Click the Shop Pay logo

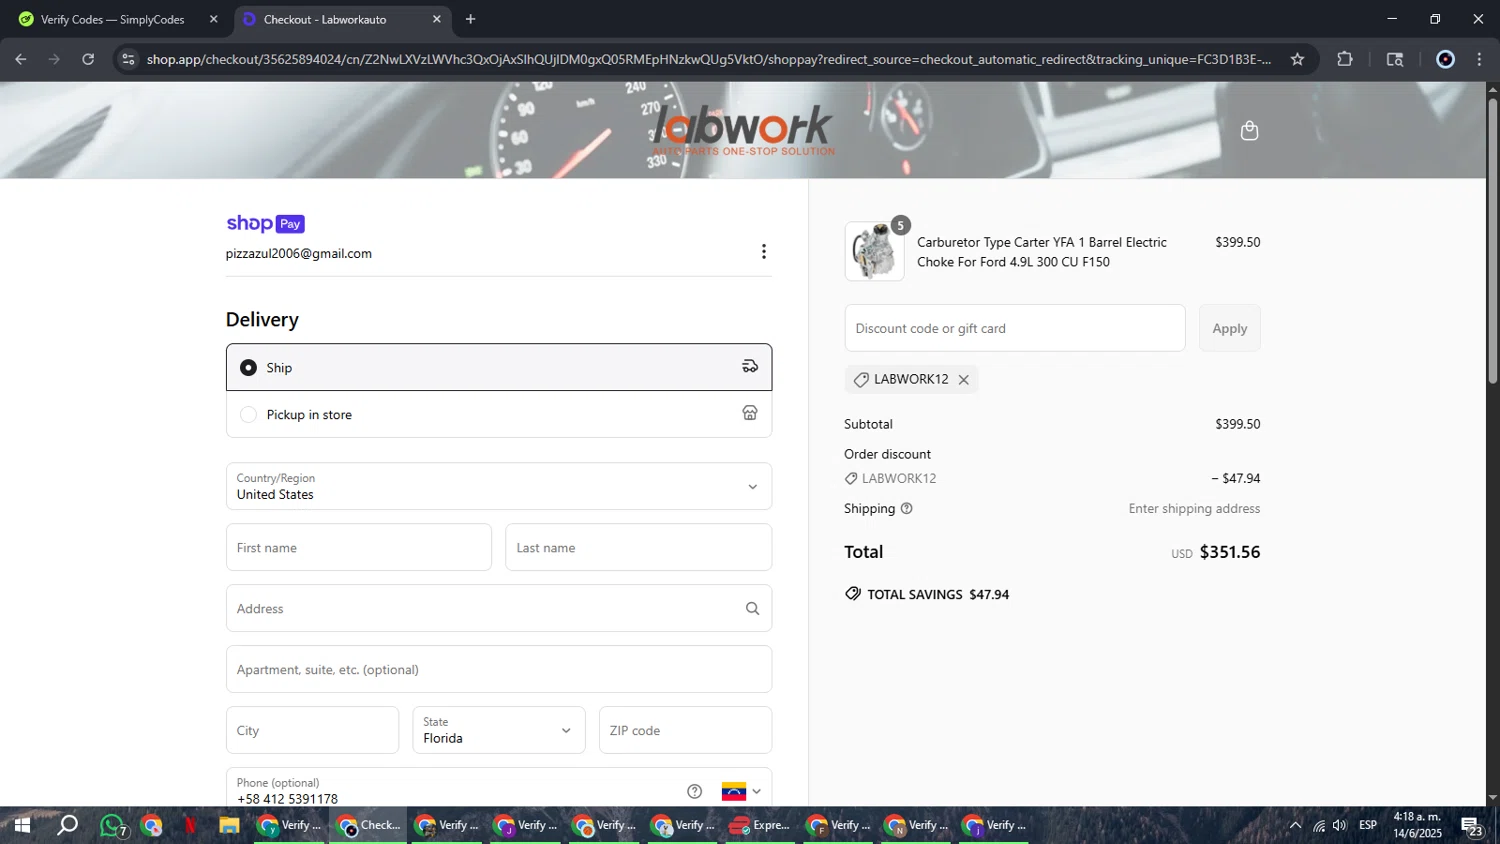click(265, 223)
